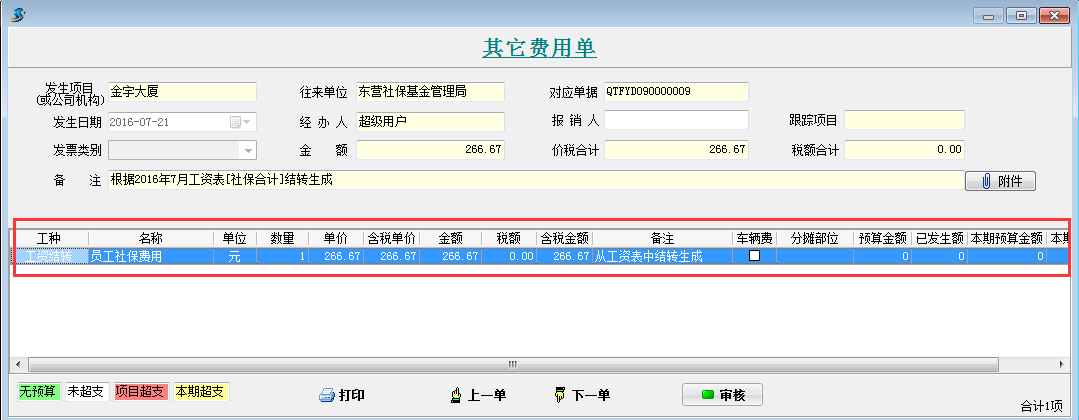Image resolution: width=1079 pixels, height=420 pixels.
Task: Maximize the window
Action: tap(1021, 15)
